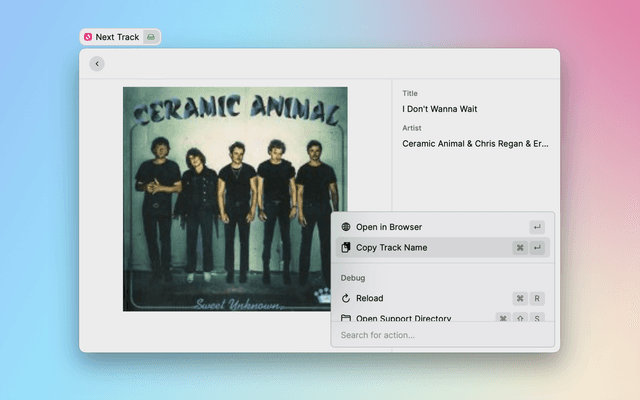Focus the Search for action field
Viewport: 640px width, 400px height.
coord(442,335)
